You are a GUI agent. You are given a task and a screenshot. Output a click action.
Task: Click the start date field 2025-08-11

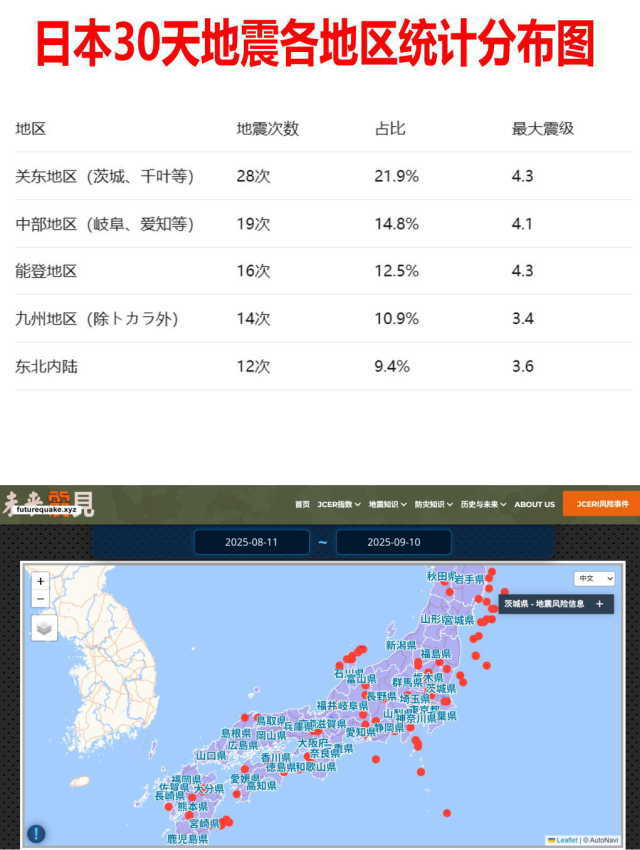click(x=251, y=542)
